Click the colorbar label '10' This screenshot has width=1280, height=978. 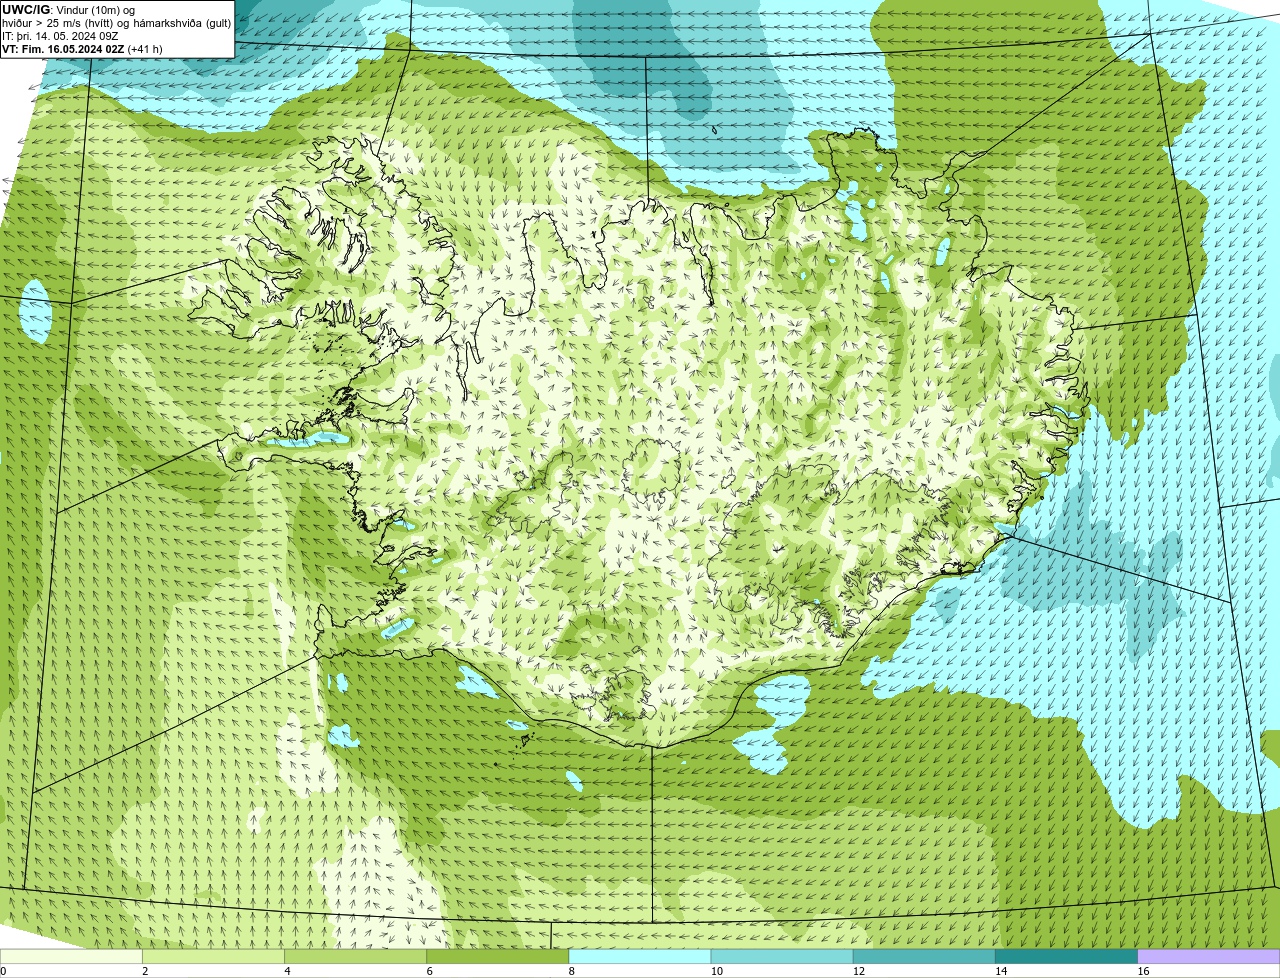pyautogui.click(x=717, y=971)
